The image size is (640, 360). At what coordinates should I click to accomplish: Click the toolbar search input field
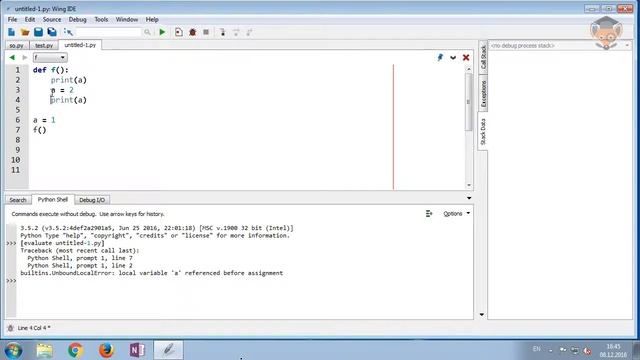109,32
